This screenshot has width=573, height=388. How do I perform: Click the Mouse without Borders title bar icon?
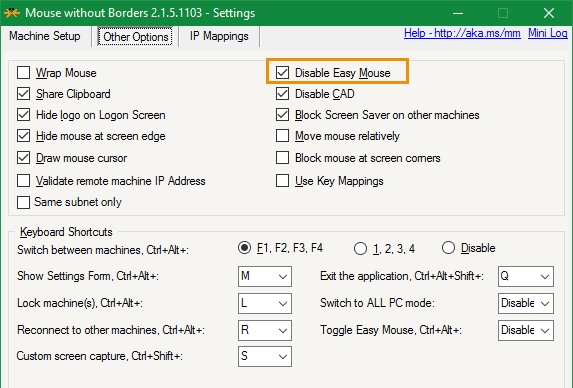click(11, 13)
